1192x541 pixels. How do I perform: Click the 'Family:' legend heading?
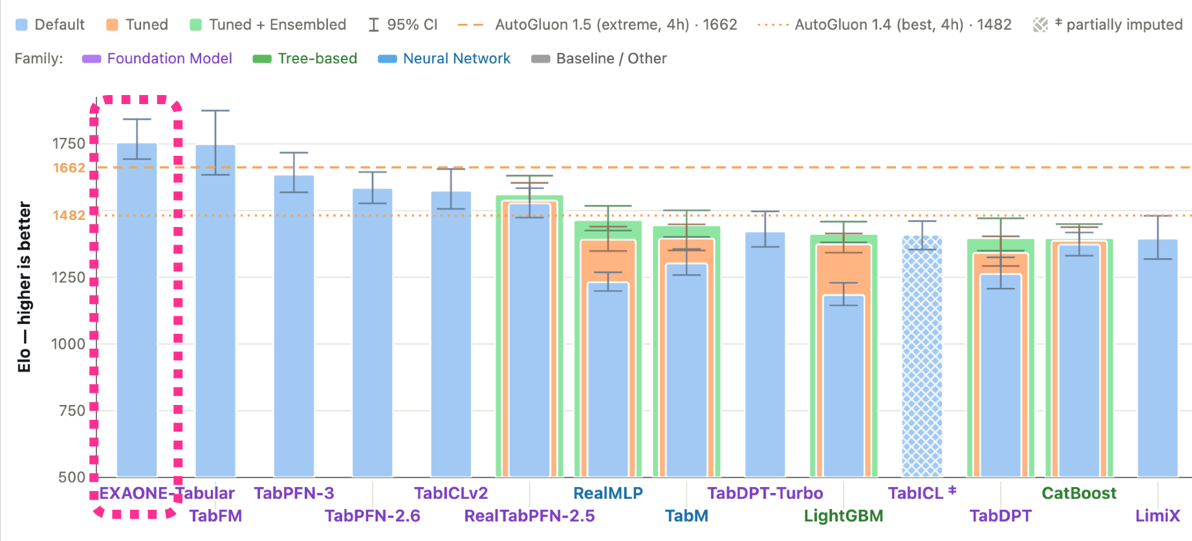[x=38, y=58]
